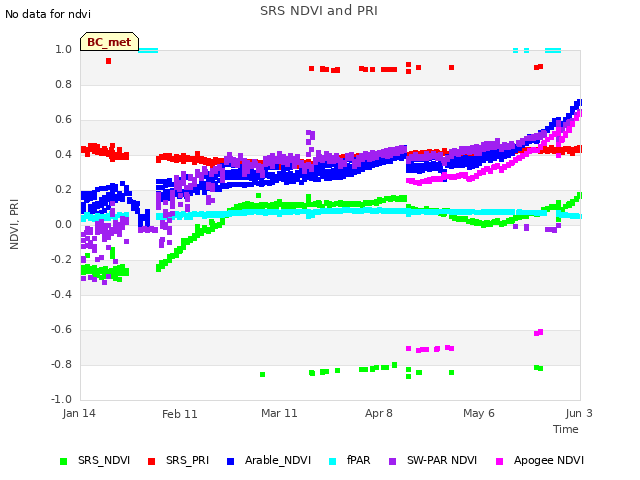Click the BC_met annotation label
The height and width of the screenshot is (480, 640).
pyautogui.click(x=109, y=42)
